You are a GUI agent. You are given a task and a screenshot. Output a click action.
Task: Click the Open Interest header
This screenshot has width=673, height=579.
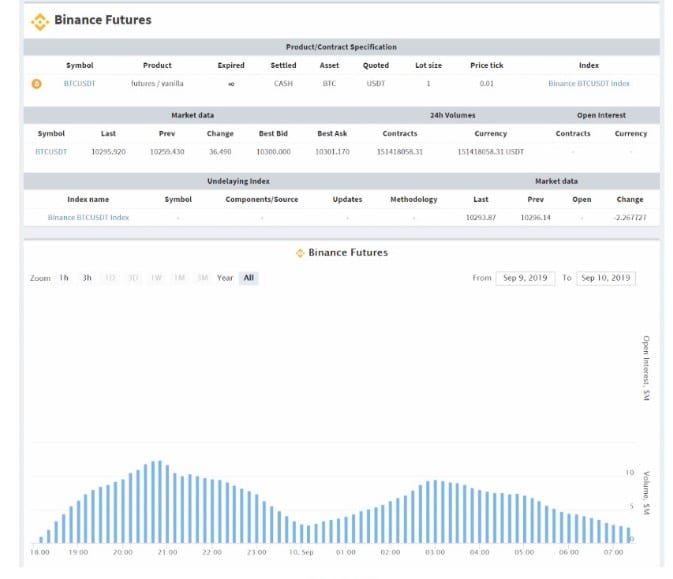(601, 115)
